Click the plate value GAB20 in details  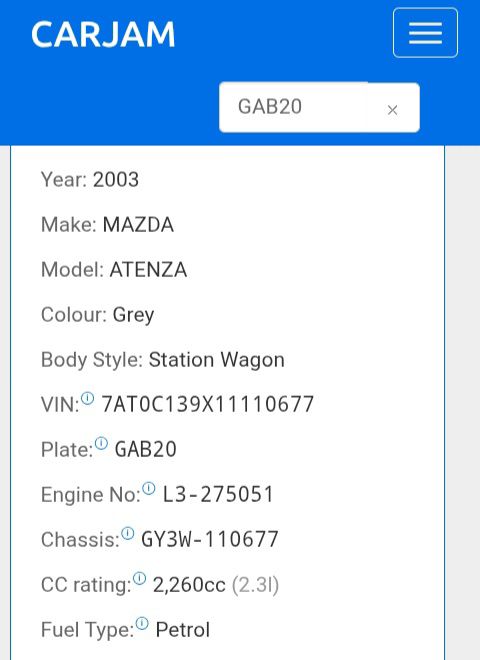pyautogui.click(x=146, y=449)
